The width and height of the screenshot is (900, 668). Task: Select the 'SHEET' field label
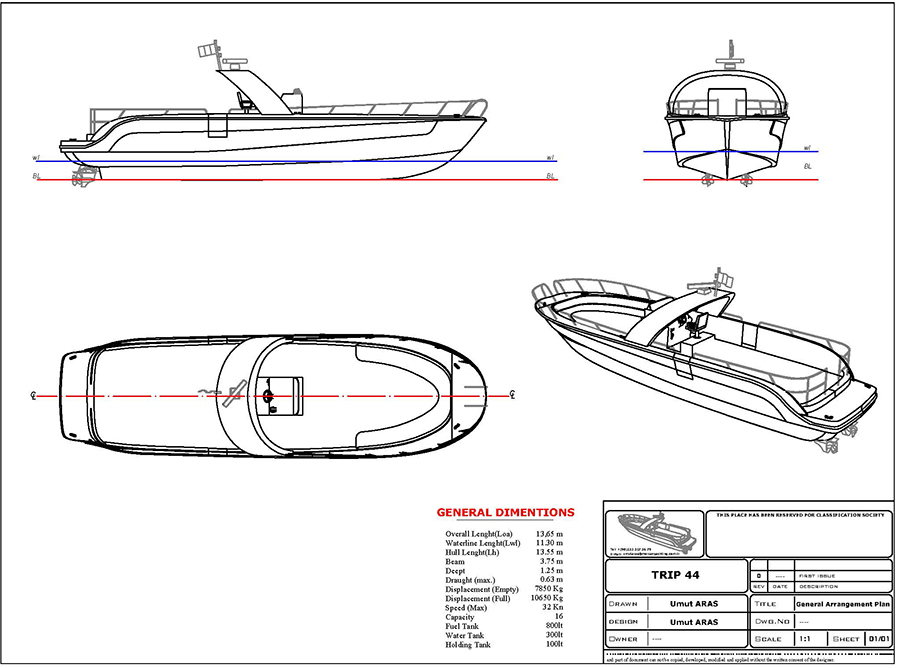846,639
